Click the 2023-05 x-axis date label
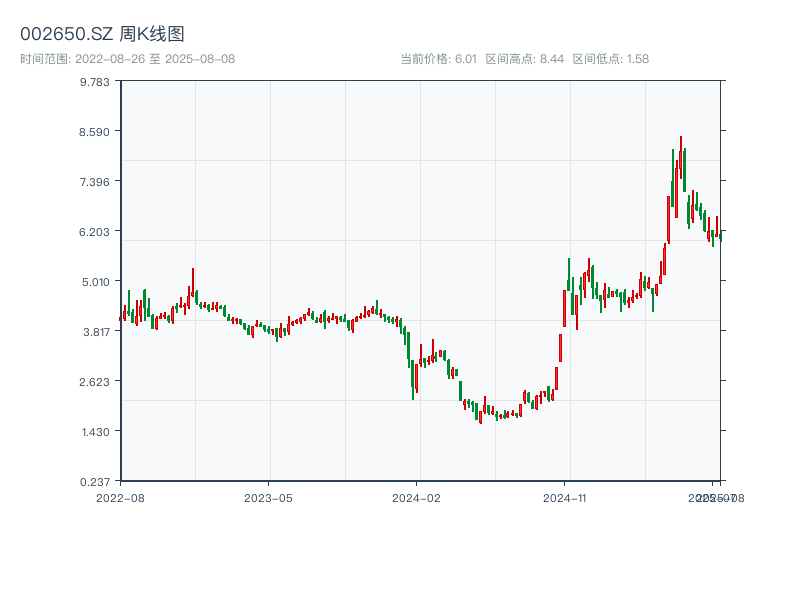This screenshot has height=600, width=800. tap(268, 497)
